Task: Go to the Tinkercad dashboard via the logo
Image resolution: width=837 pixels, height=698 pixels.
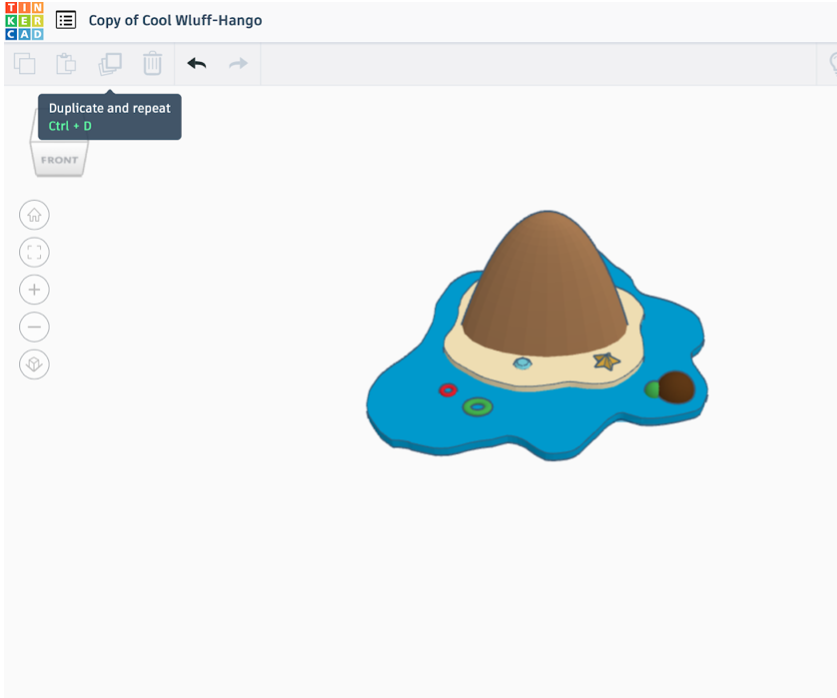Action: click(x=24, y=19)
